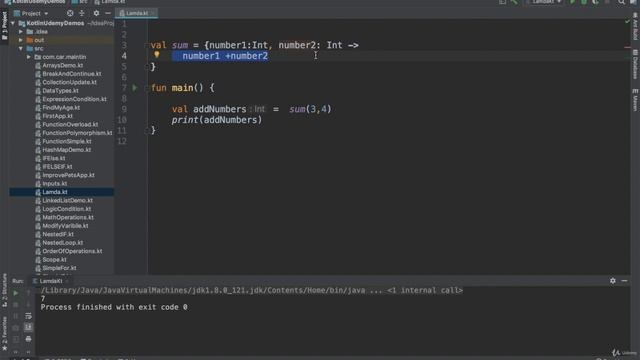
Task: Open HashMapDemo.kt file
Action: click(67, 150)
